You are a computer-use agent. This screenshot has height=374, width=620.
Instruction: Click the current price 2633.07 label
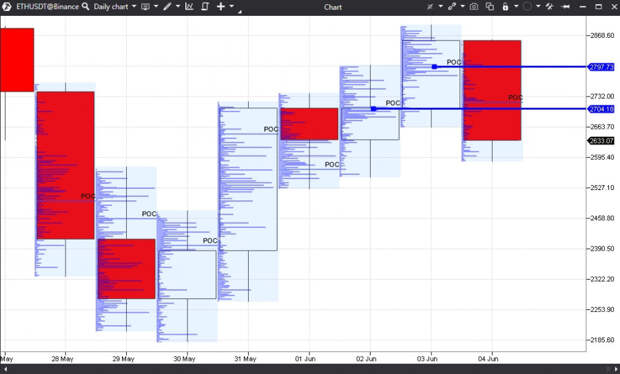click(601, 141)
